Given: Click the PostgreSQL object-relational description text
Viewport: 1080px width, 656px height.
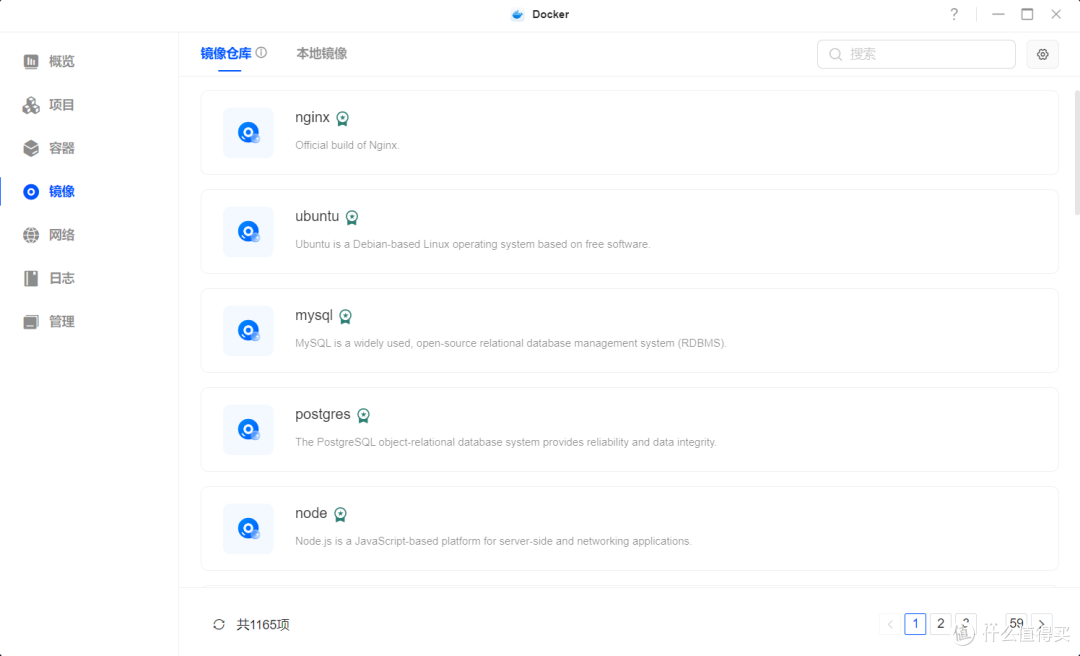Looking at the screenshot, I should coord(506,442).
